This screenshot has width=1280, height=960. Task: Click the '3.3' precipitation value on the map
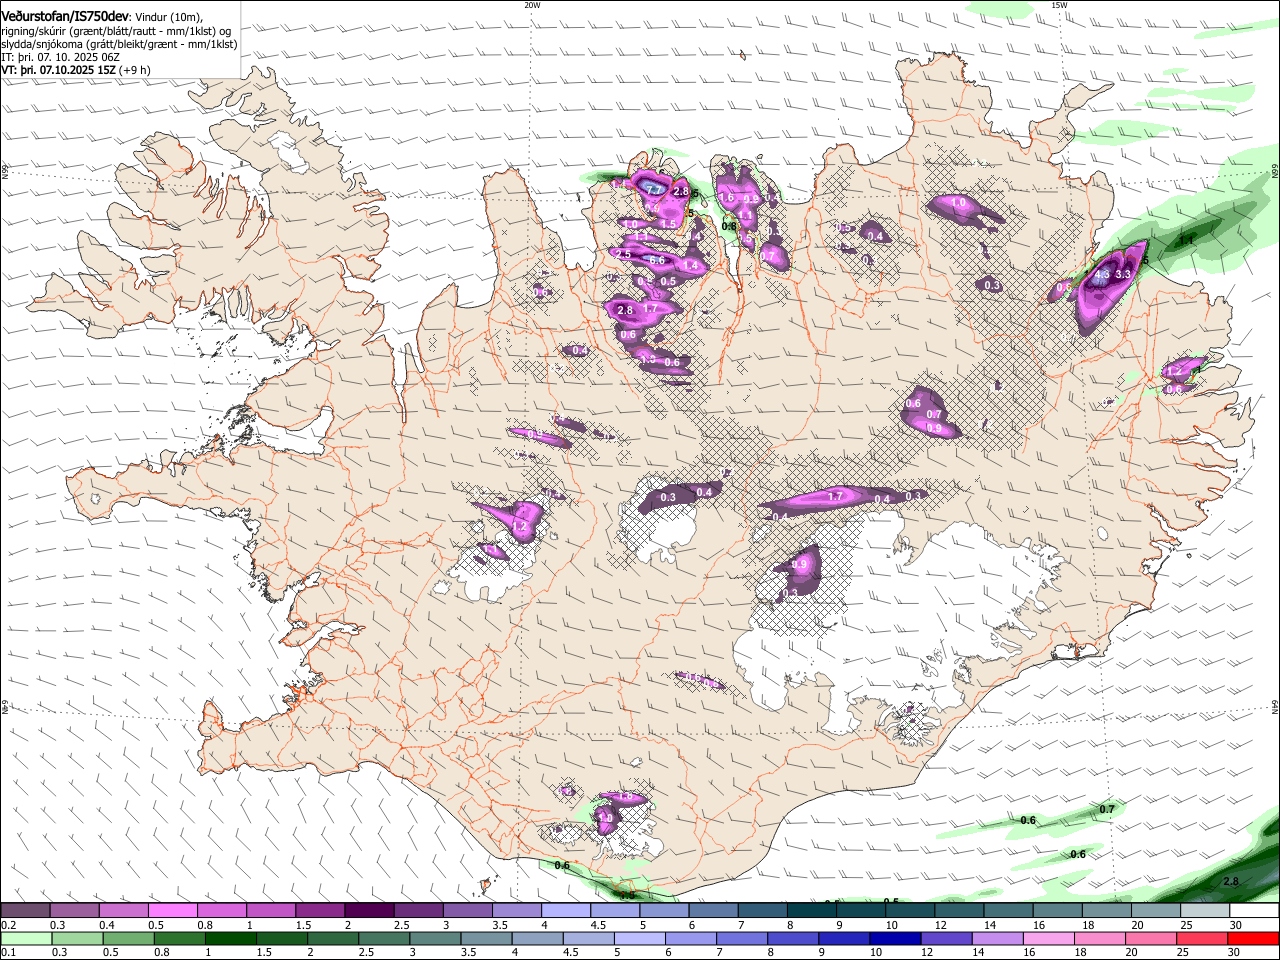pyautogui.click(x=1123, y=274)
